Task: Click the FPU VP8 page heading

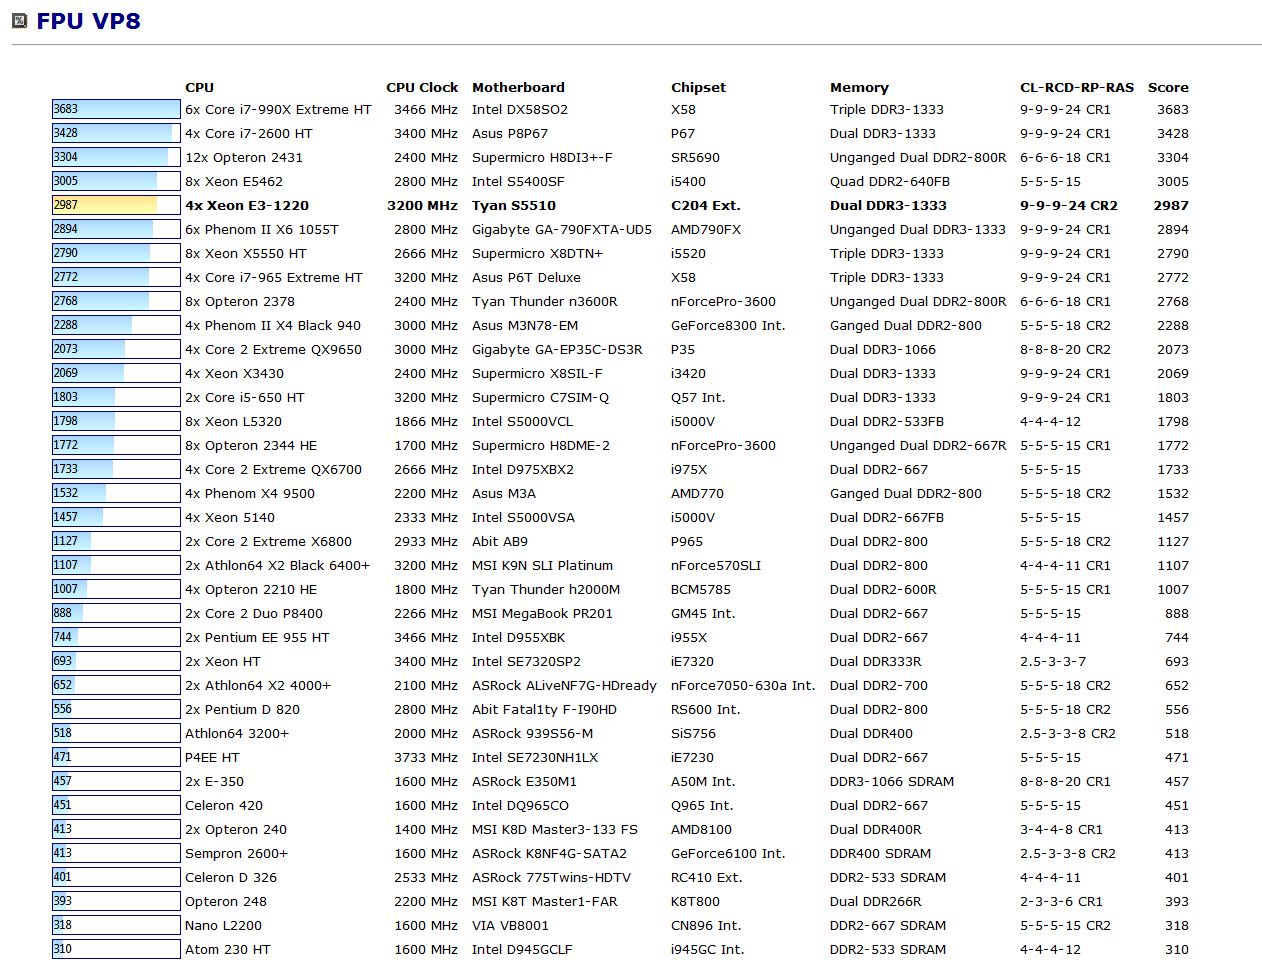Action: point(88,21)
